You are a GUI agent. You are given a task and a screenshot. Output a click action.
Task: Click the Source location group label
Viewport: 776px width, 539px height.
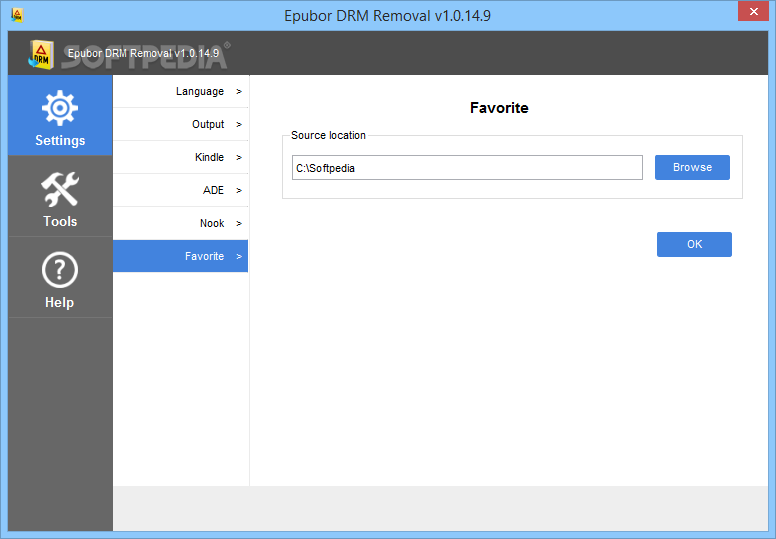(328, 135)
